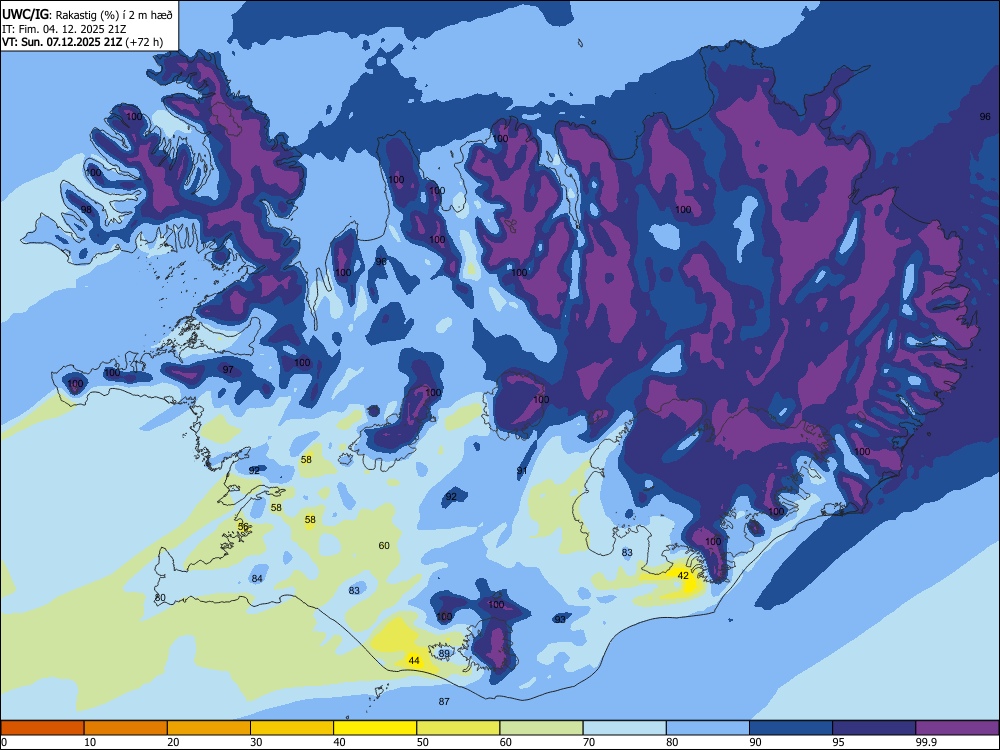Click the 'VT: Sun. 07.12.2025 21Z (+72 h)' line
Viewport: 1000px width, 750px height.
pyautogui.click(x=82, y=42)
